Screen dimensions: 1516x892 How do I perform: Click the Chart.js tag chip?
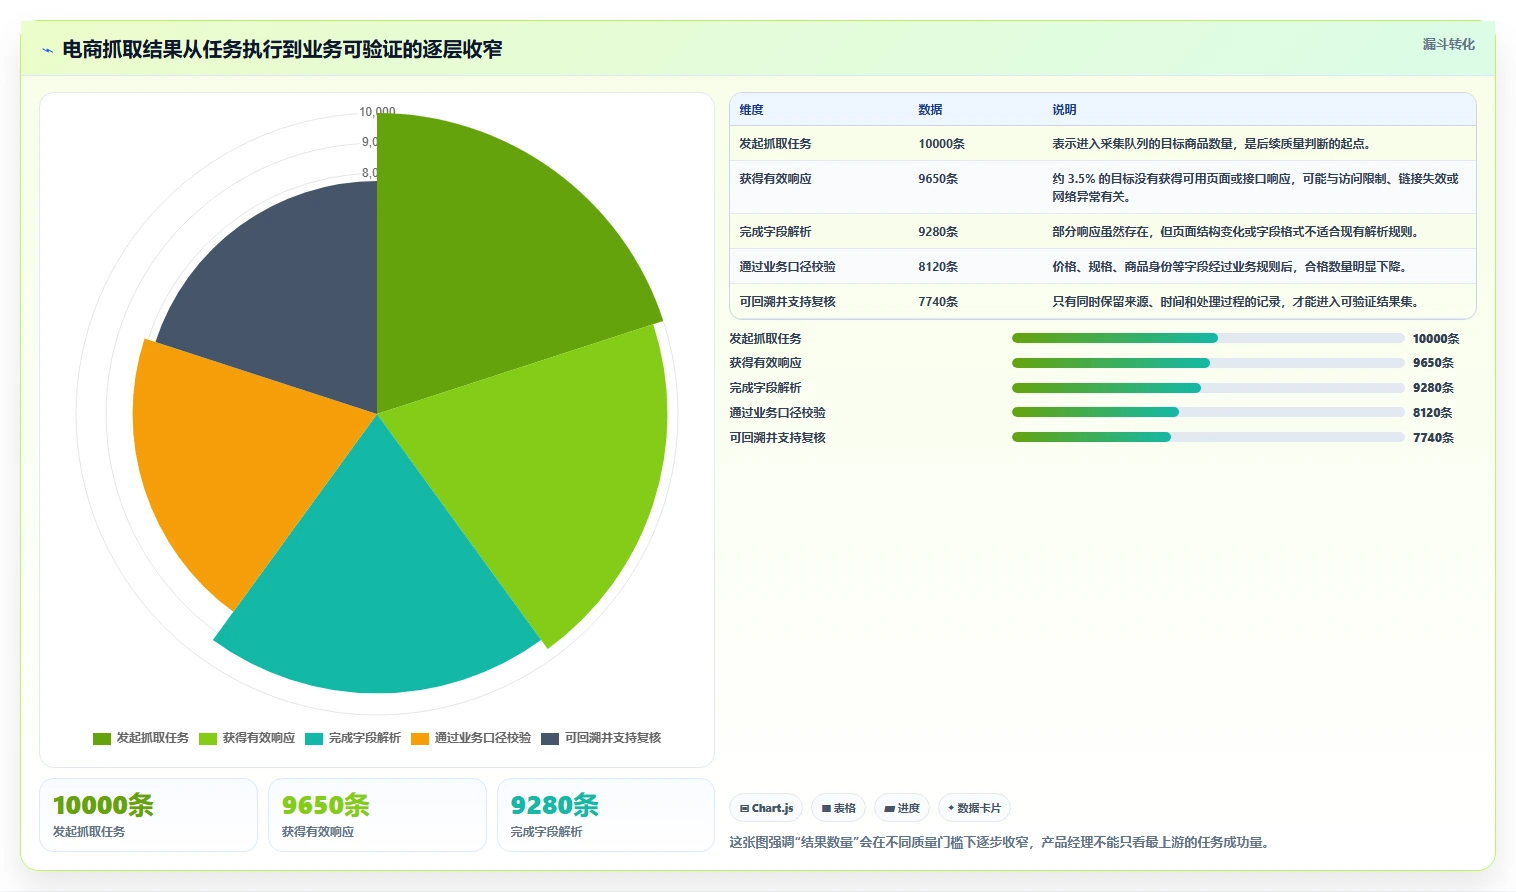point(766,808)
